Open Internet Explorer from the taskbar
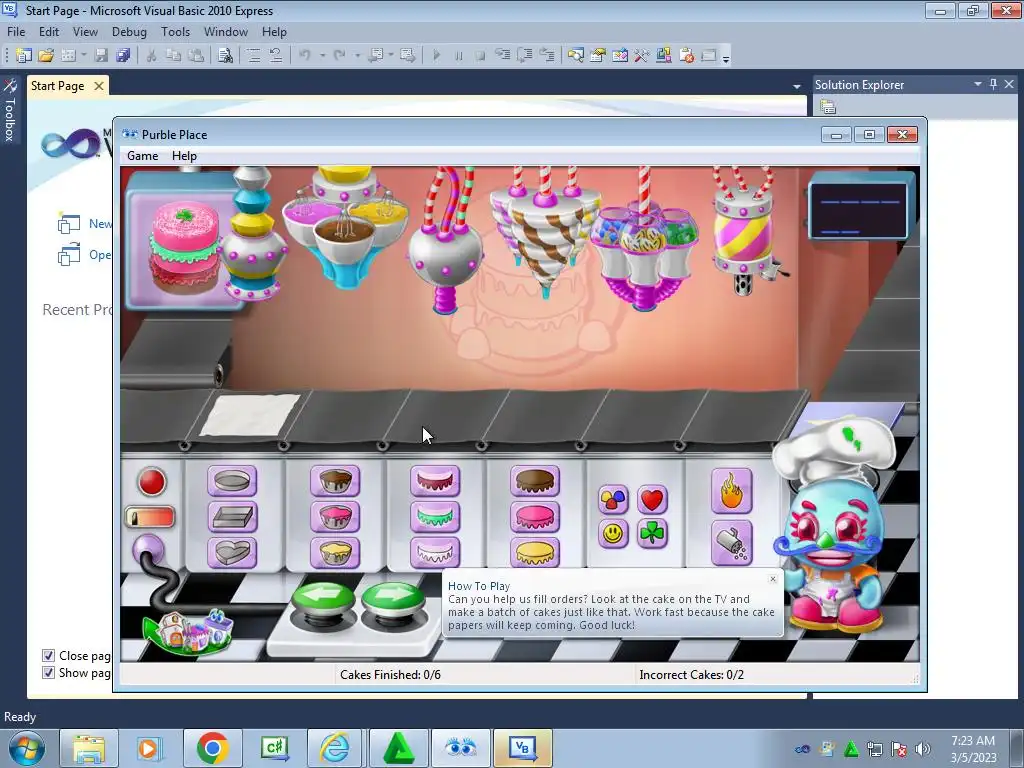The width and height of the screenshot is (1024, 768). pyautogui.click(x=335, y=748)
